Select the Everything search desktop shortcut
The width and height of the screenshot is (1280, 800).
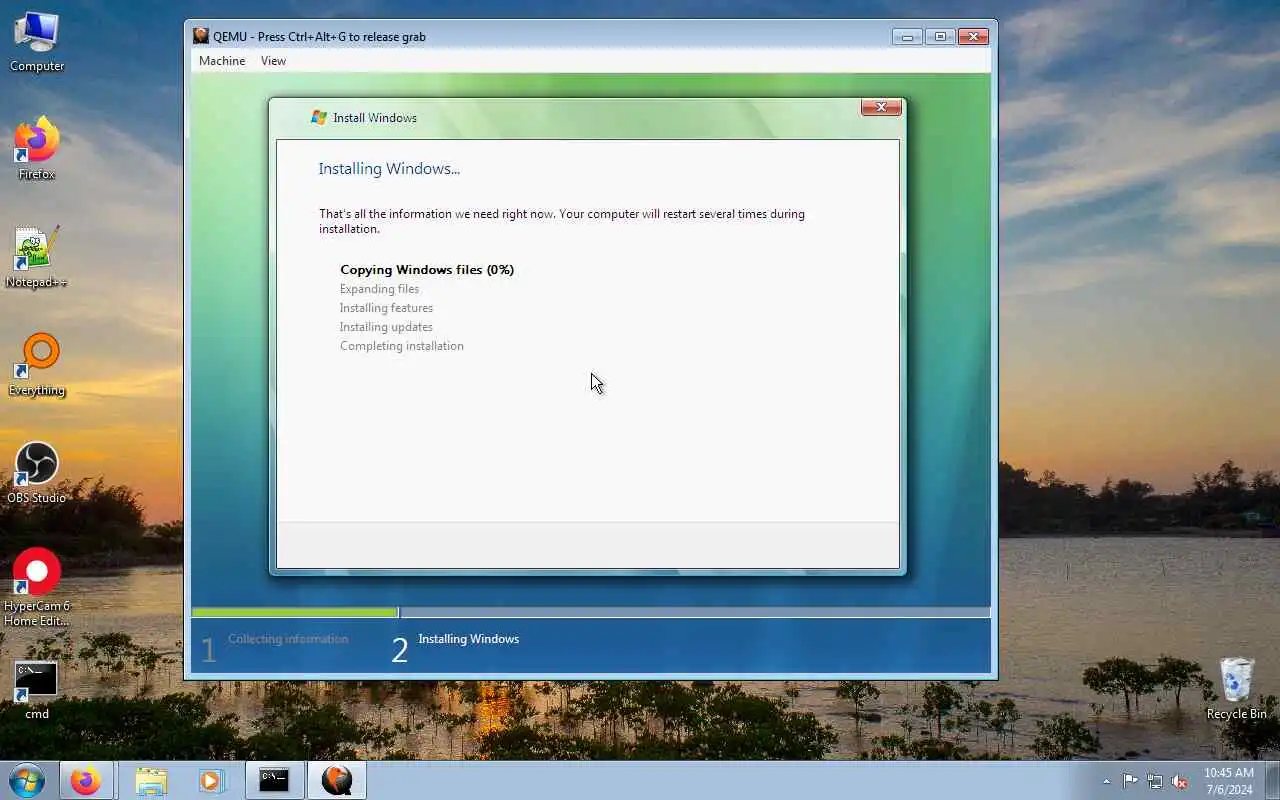37,365
